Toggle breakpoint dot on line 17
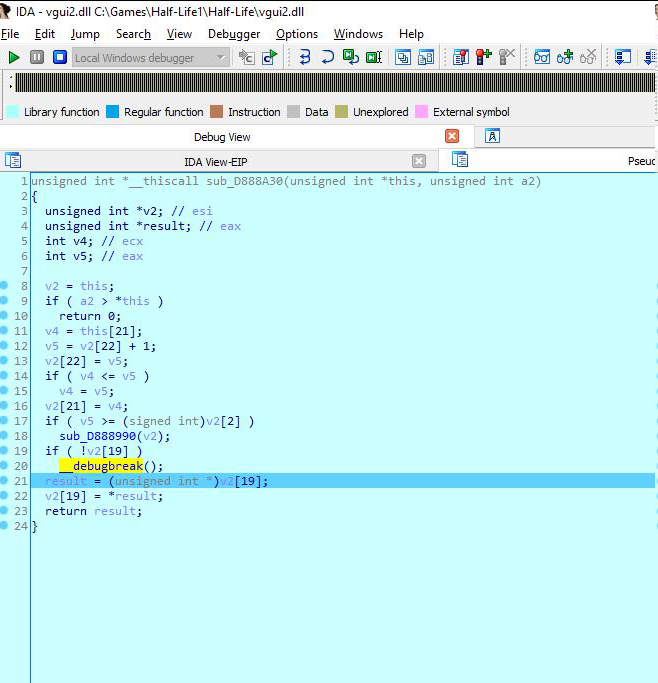 coord(4,420)
